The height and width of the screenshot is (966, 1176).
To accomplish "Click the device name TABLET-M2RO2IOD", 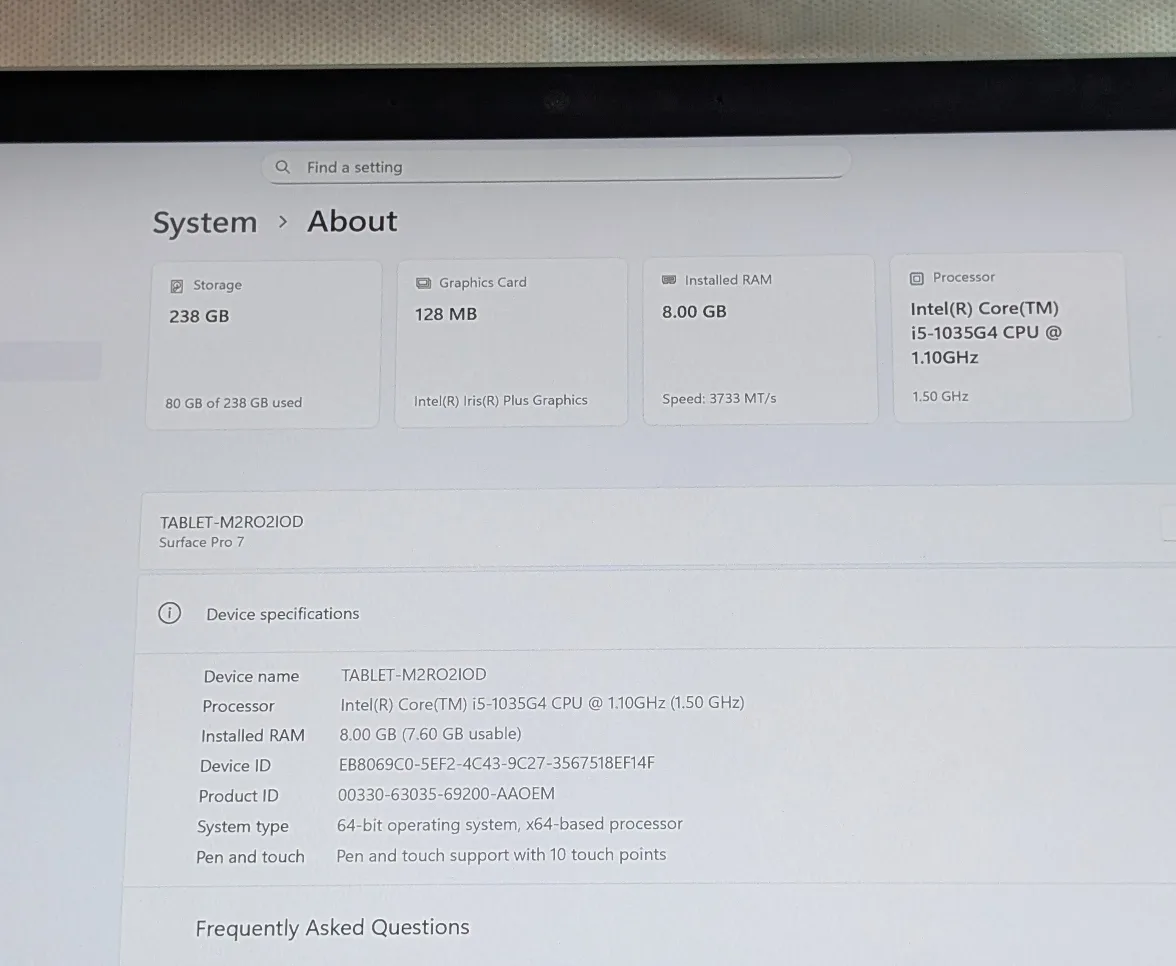I will point(233,521).
